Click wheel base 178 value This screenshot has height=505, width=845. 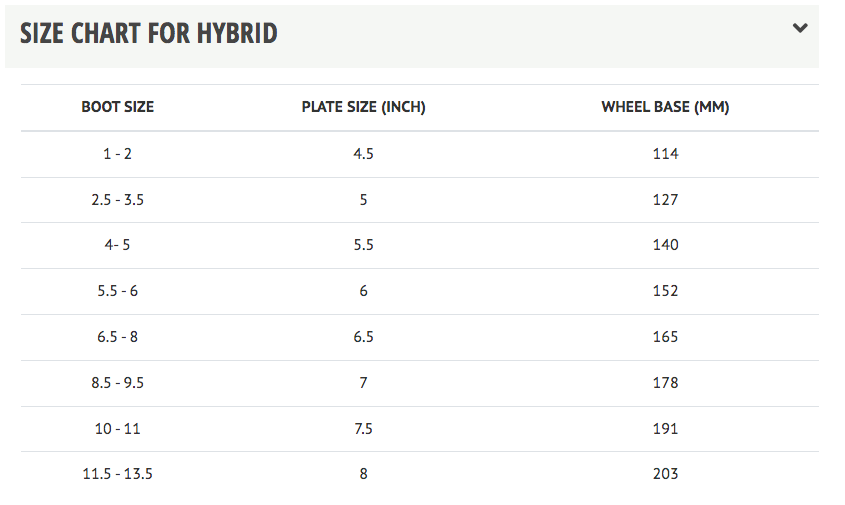pos(666,383)
